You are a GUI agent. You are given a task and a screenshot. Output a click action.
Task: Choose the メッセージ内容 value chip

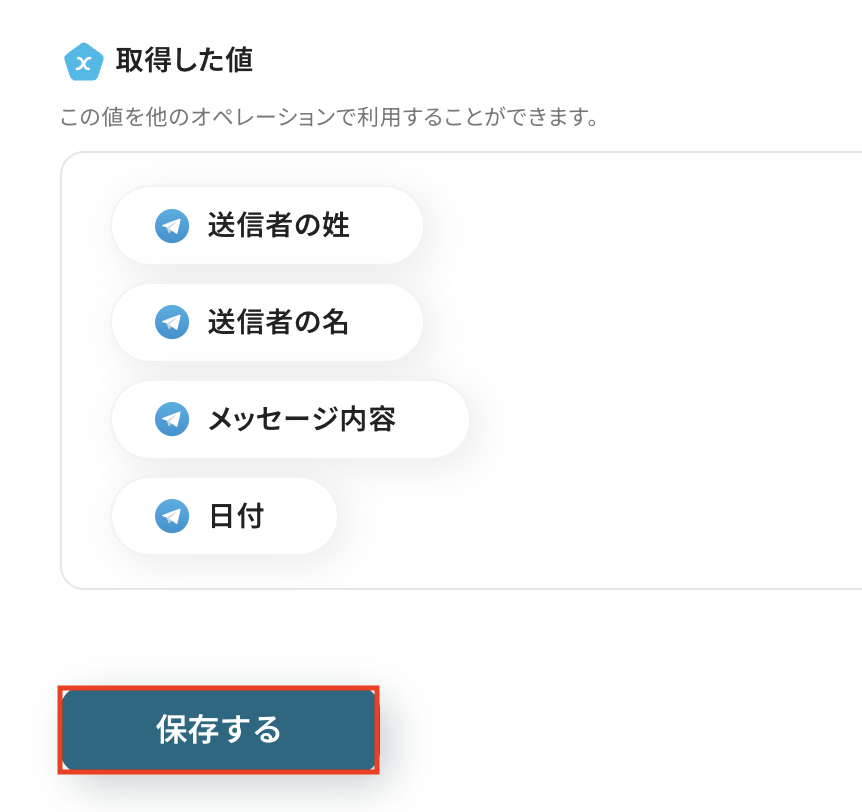coord(290,419)
